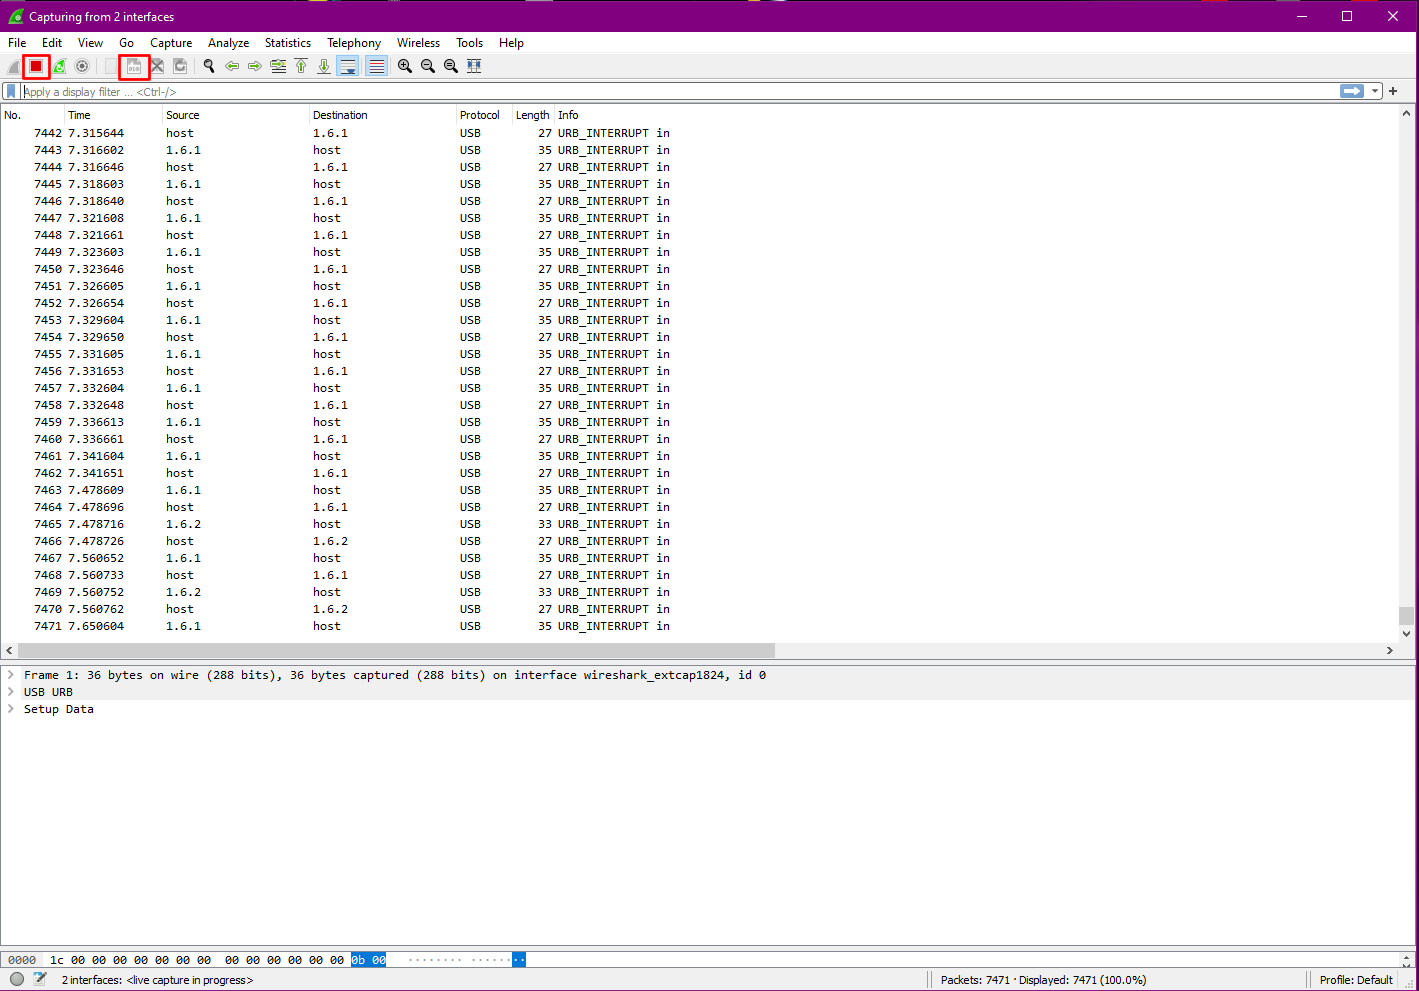Click the capture file properties status icon
Viewport: 1419px width, 991px height.
[40, 979]
